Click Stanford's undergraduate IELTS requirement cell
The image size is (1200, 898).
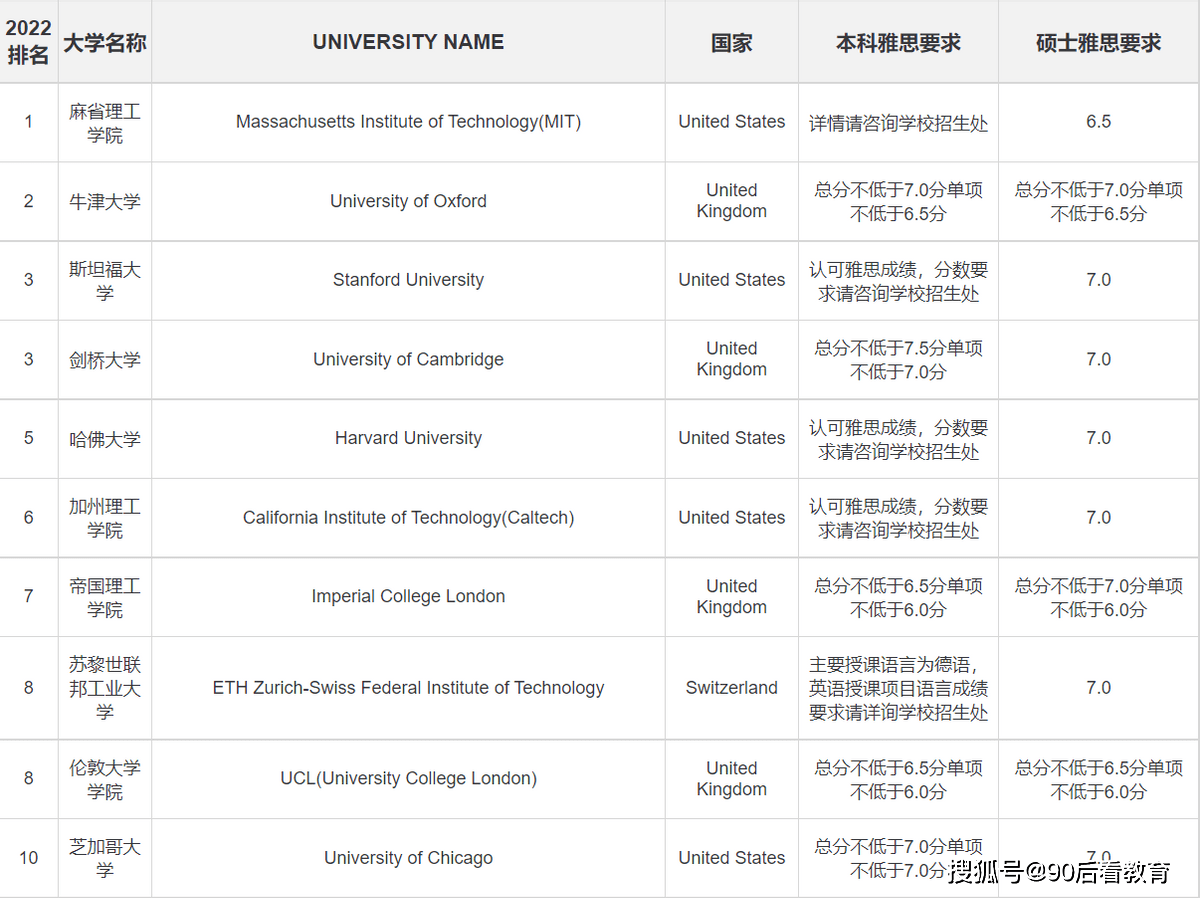pyautogui.click(x=898, y=281)
